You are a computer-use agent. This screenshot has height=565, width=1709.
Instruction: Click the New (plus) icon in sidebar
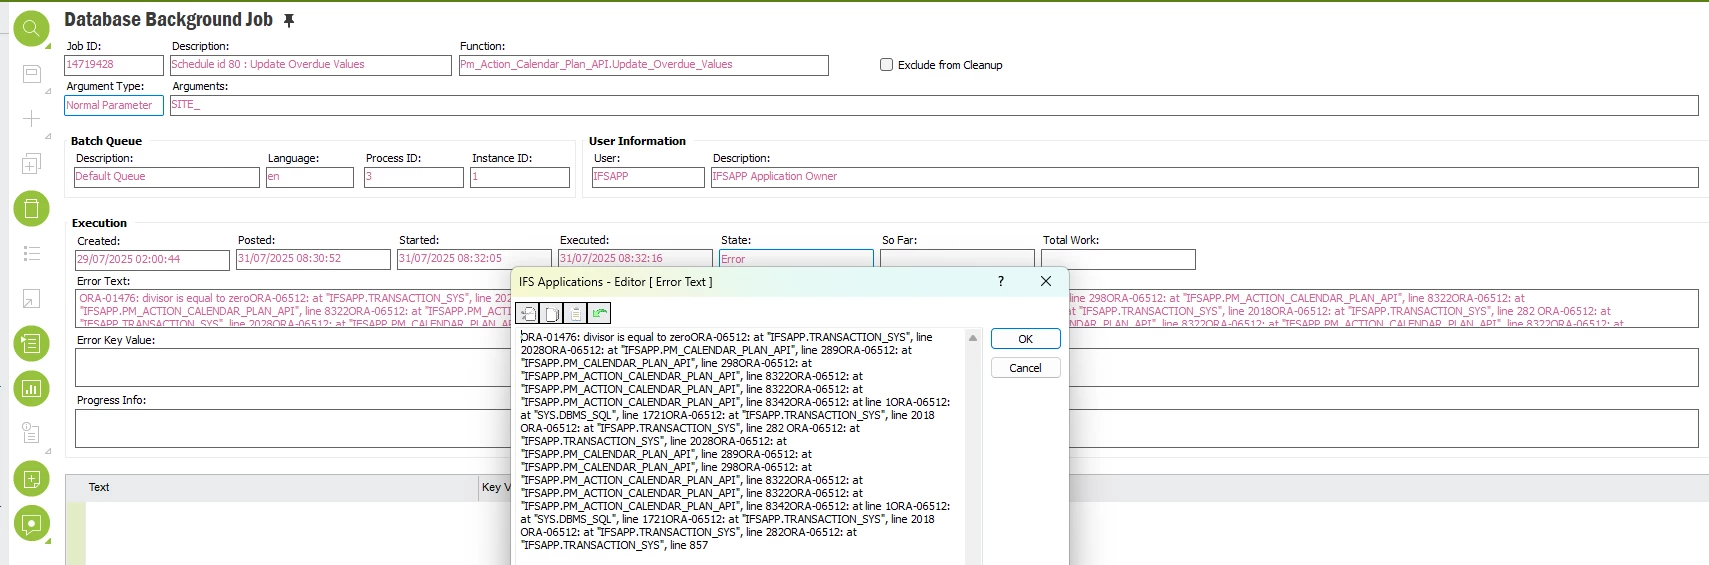[x=31, y=119]
